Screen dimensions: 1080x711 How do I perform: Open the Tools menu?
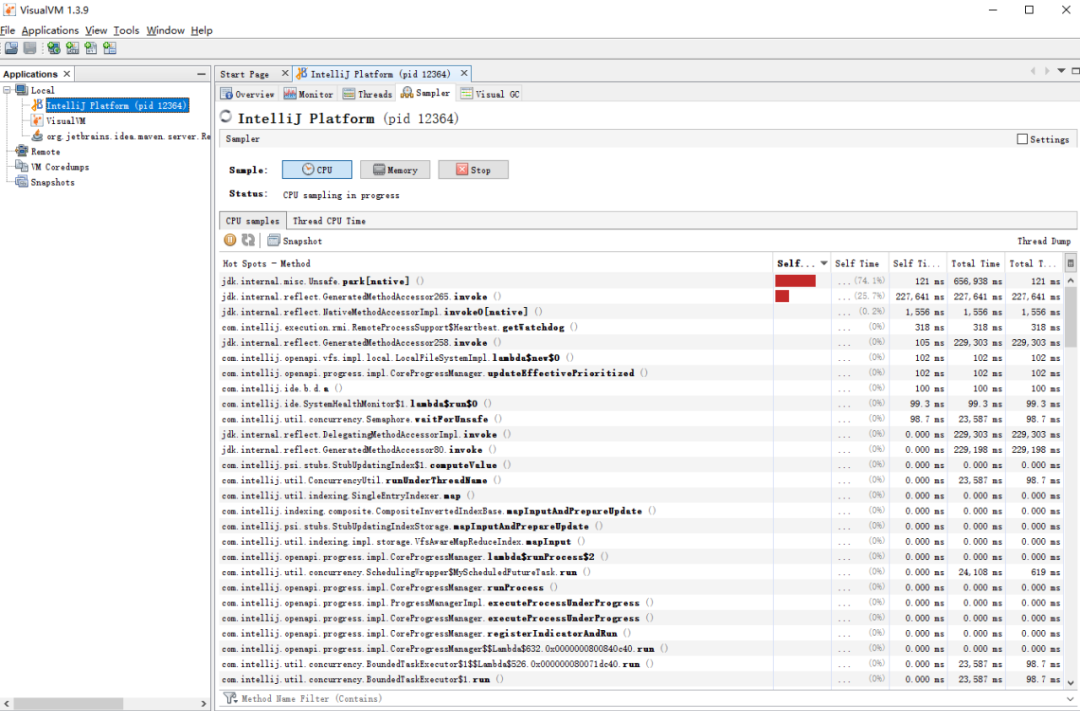pos(126,30)
